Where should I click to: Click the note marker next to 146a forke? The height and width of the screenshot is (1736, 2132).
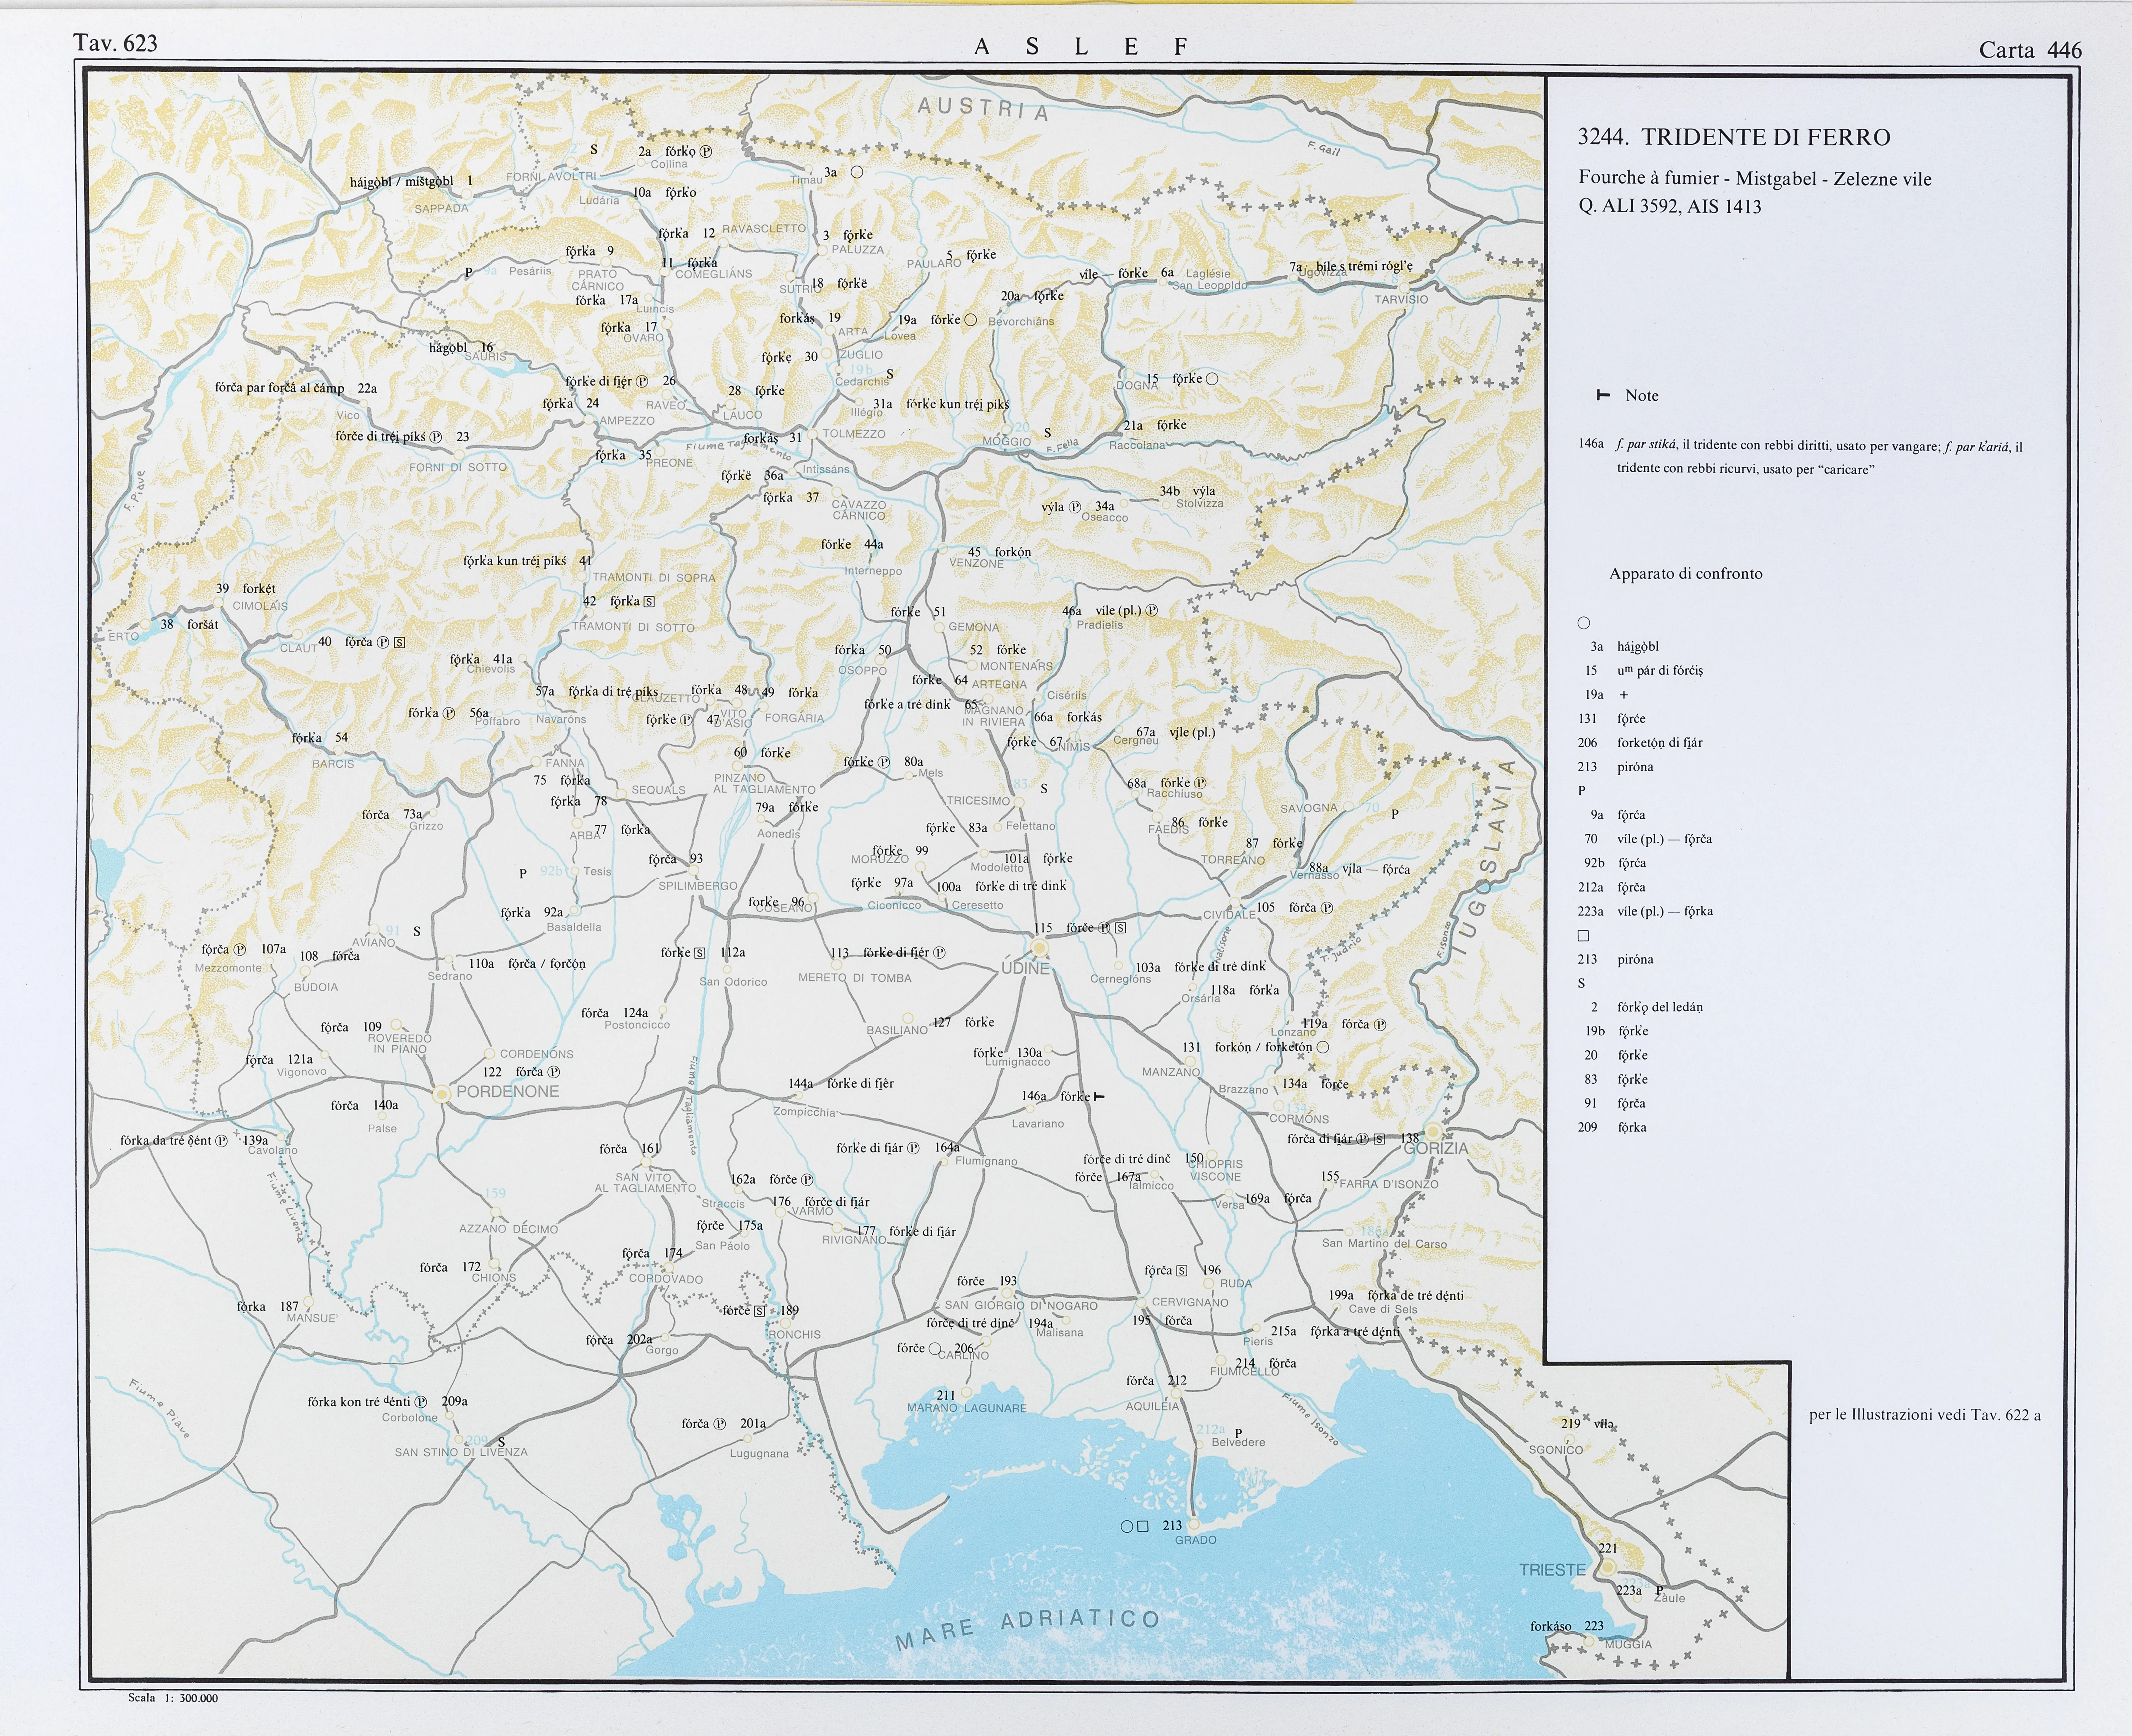point(1099,1097)
